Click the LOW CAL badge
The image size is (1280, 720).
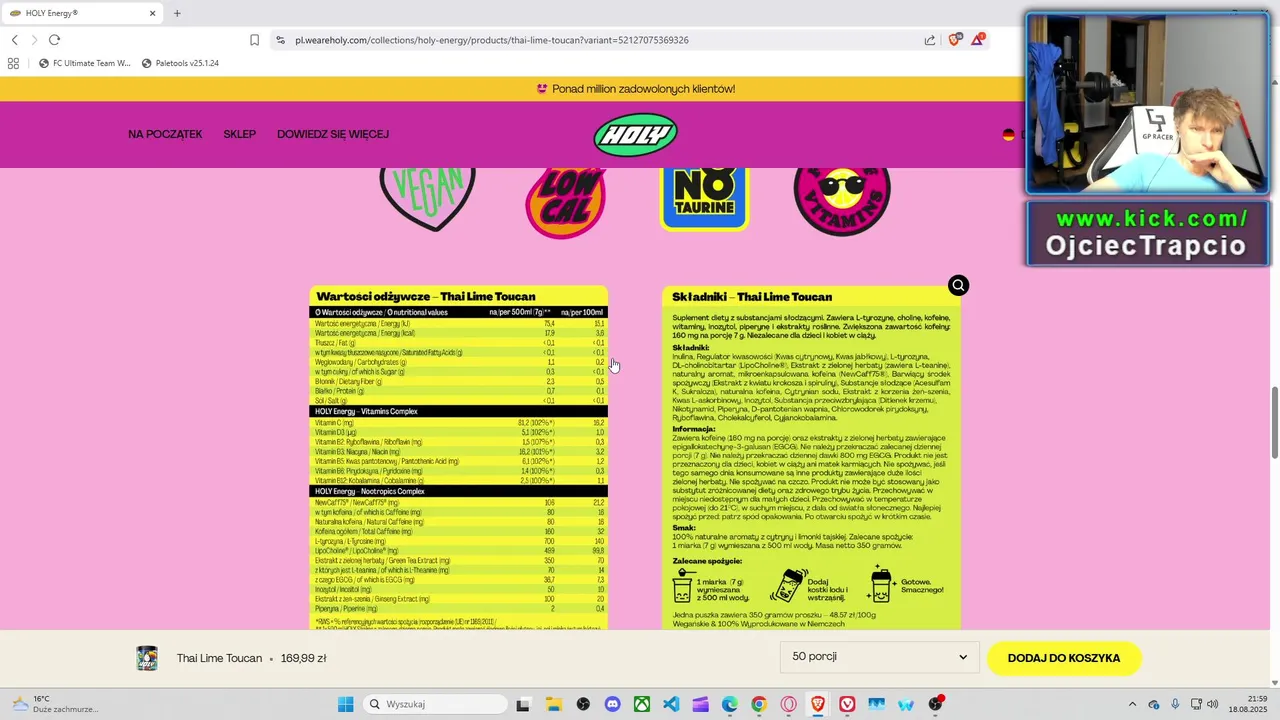[566, 202]
